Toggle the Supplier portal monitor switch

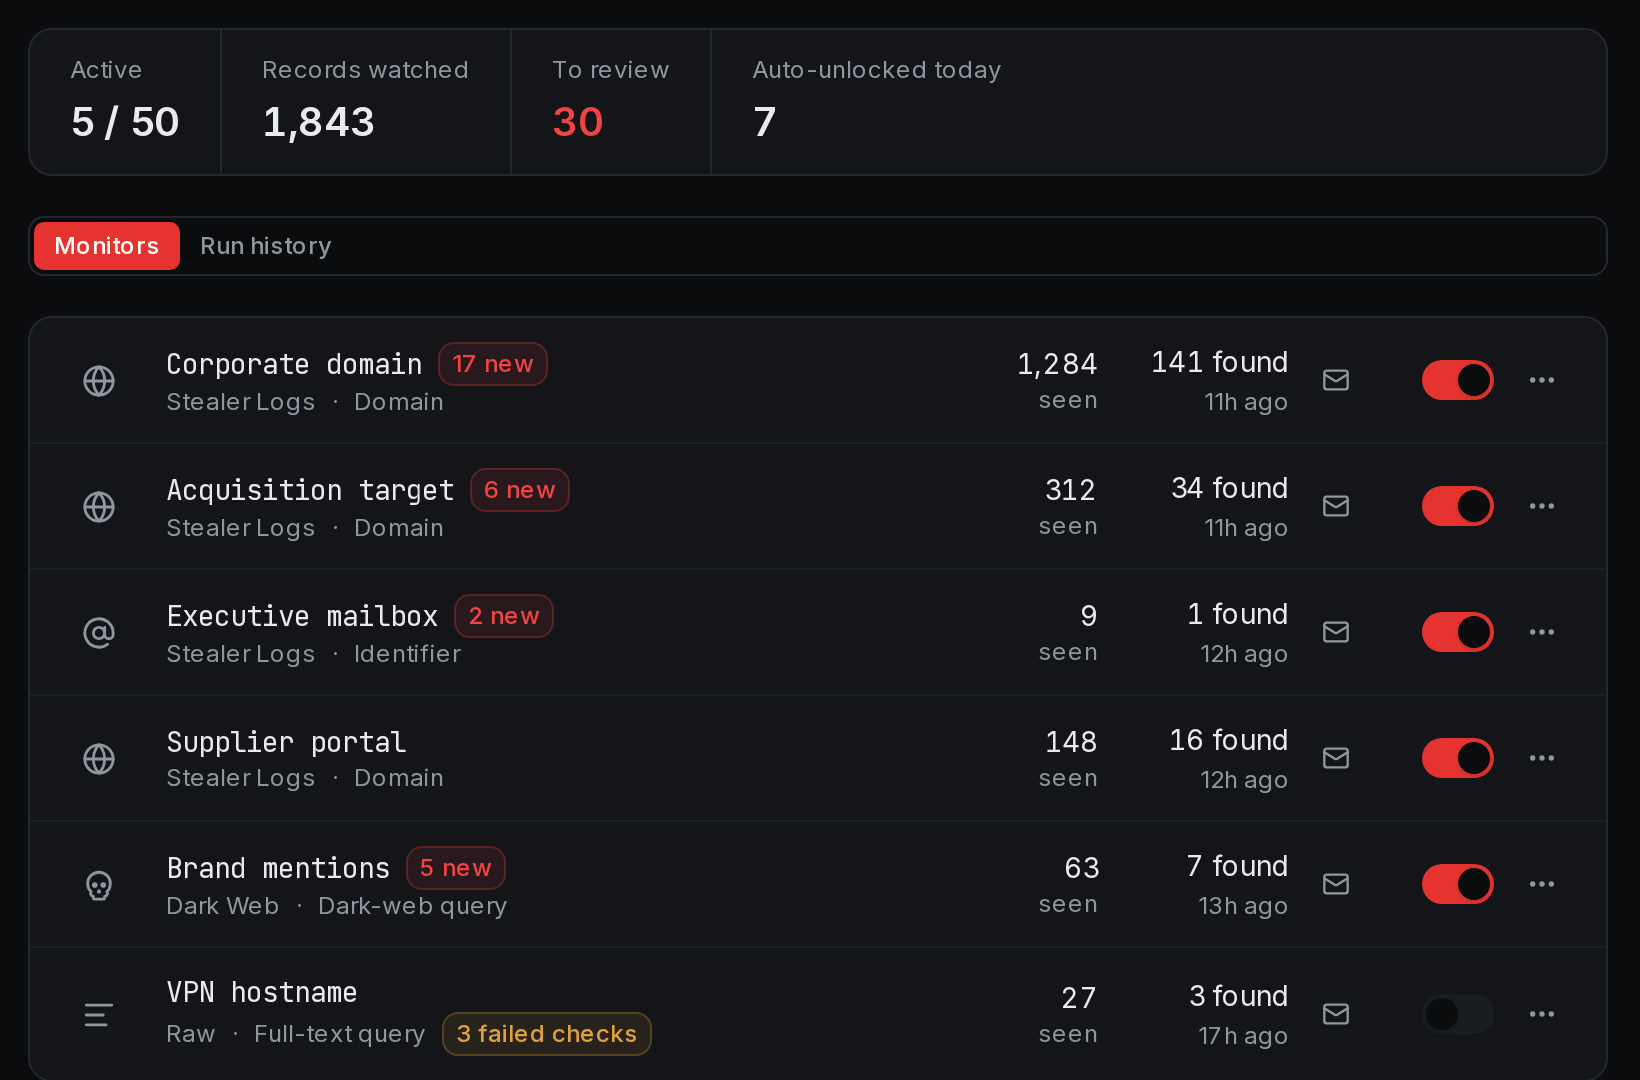[x=1458, y=758]
